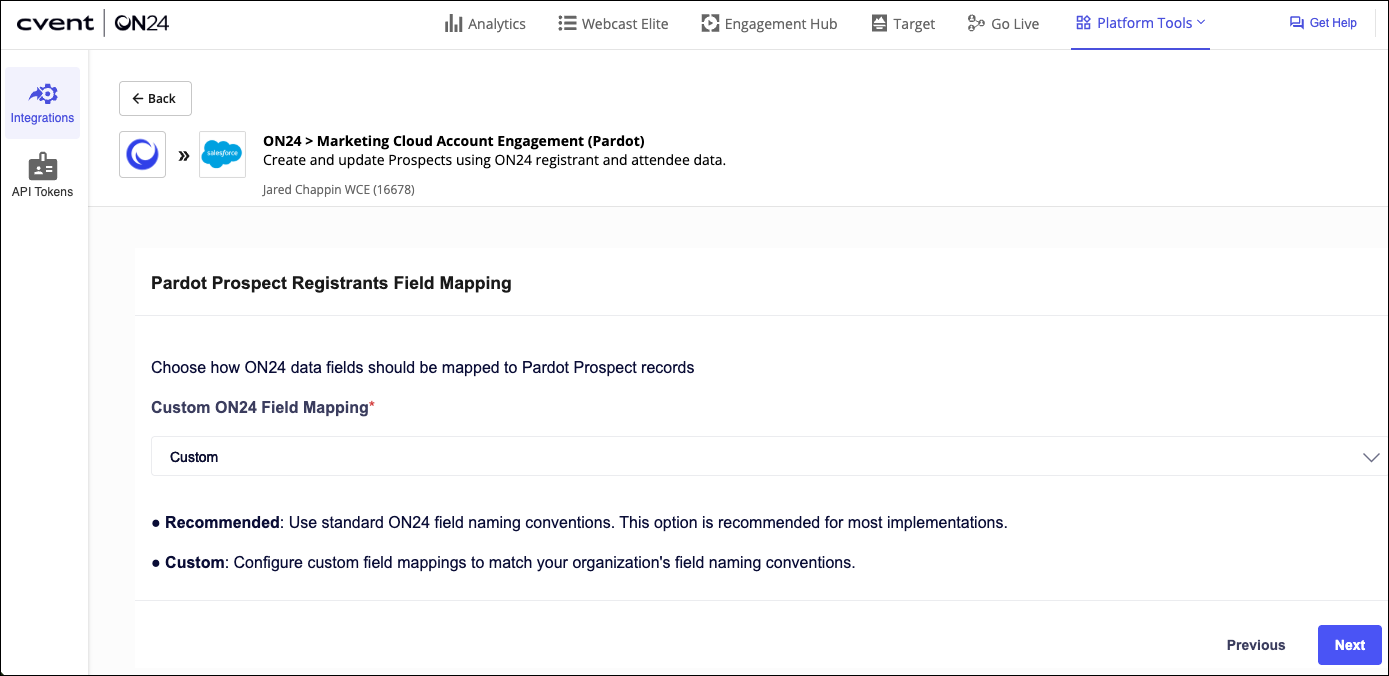Screen dimensions: 1389x676
Task: Click the 'Custom' option description bullet text
Action: pos(503,562)
